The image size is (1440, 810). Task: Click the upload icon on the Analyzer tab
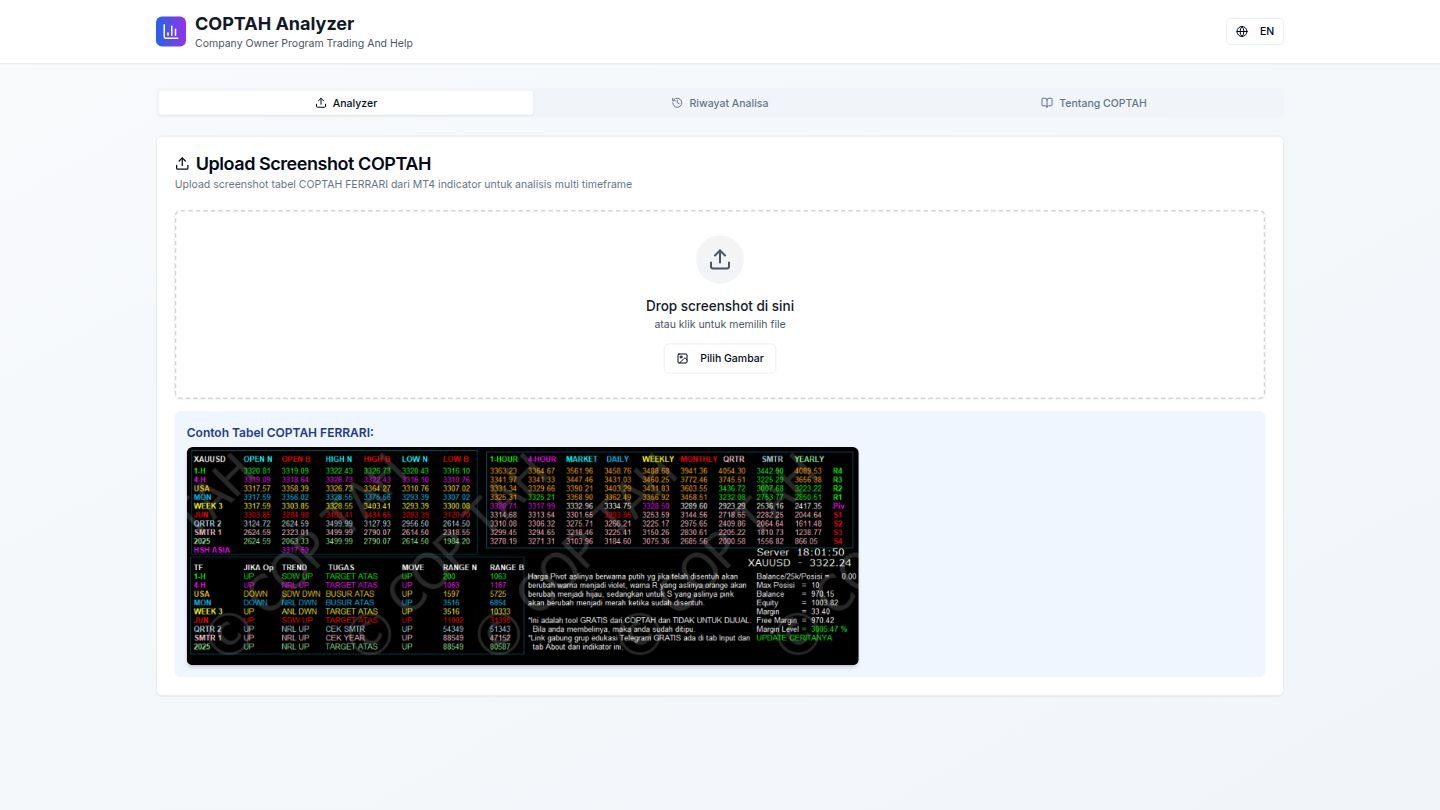[321, 103]
